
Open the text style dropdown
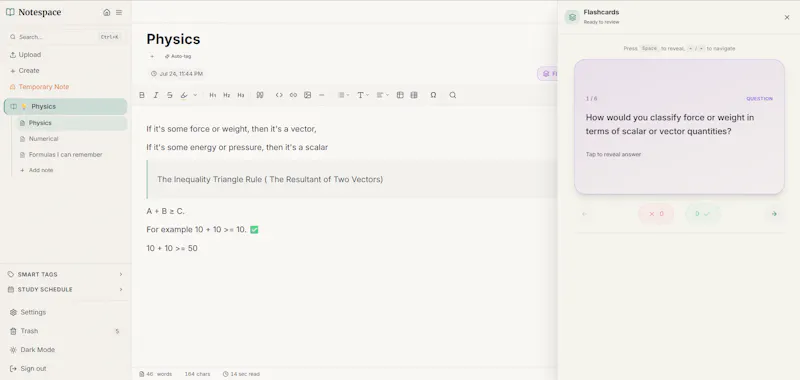pos(363,95)
